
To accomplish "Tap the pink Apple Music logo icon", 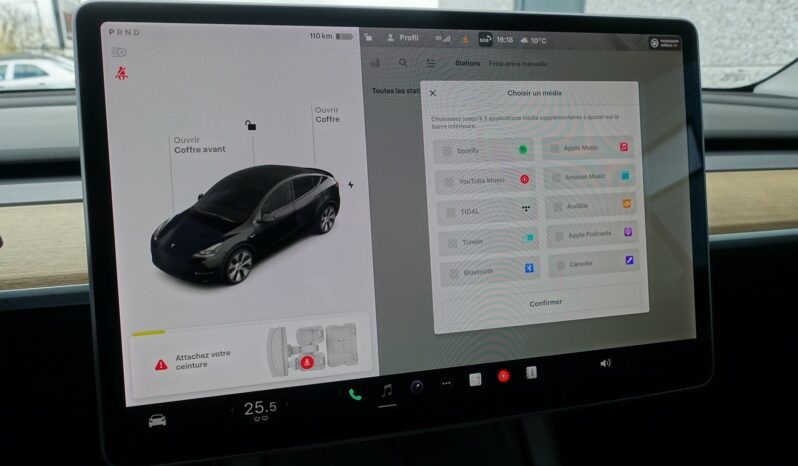I will pyautogui.click(x=623, y=147).
